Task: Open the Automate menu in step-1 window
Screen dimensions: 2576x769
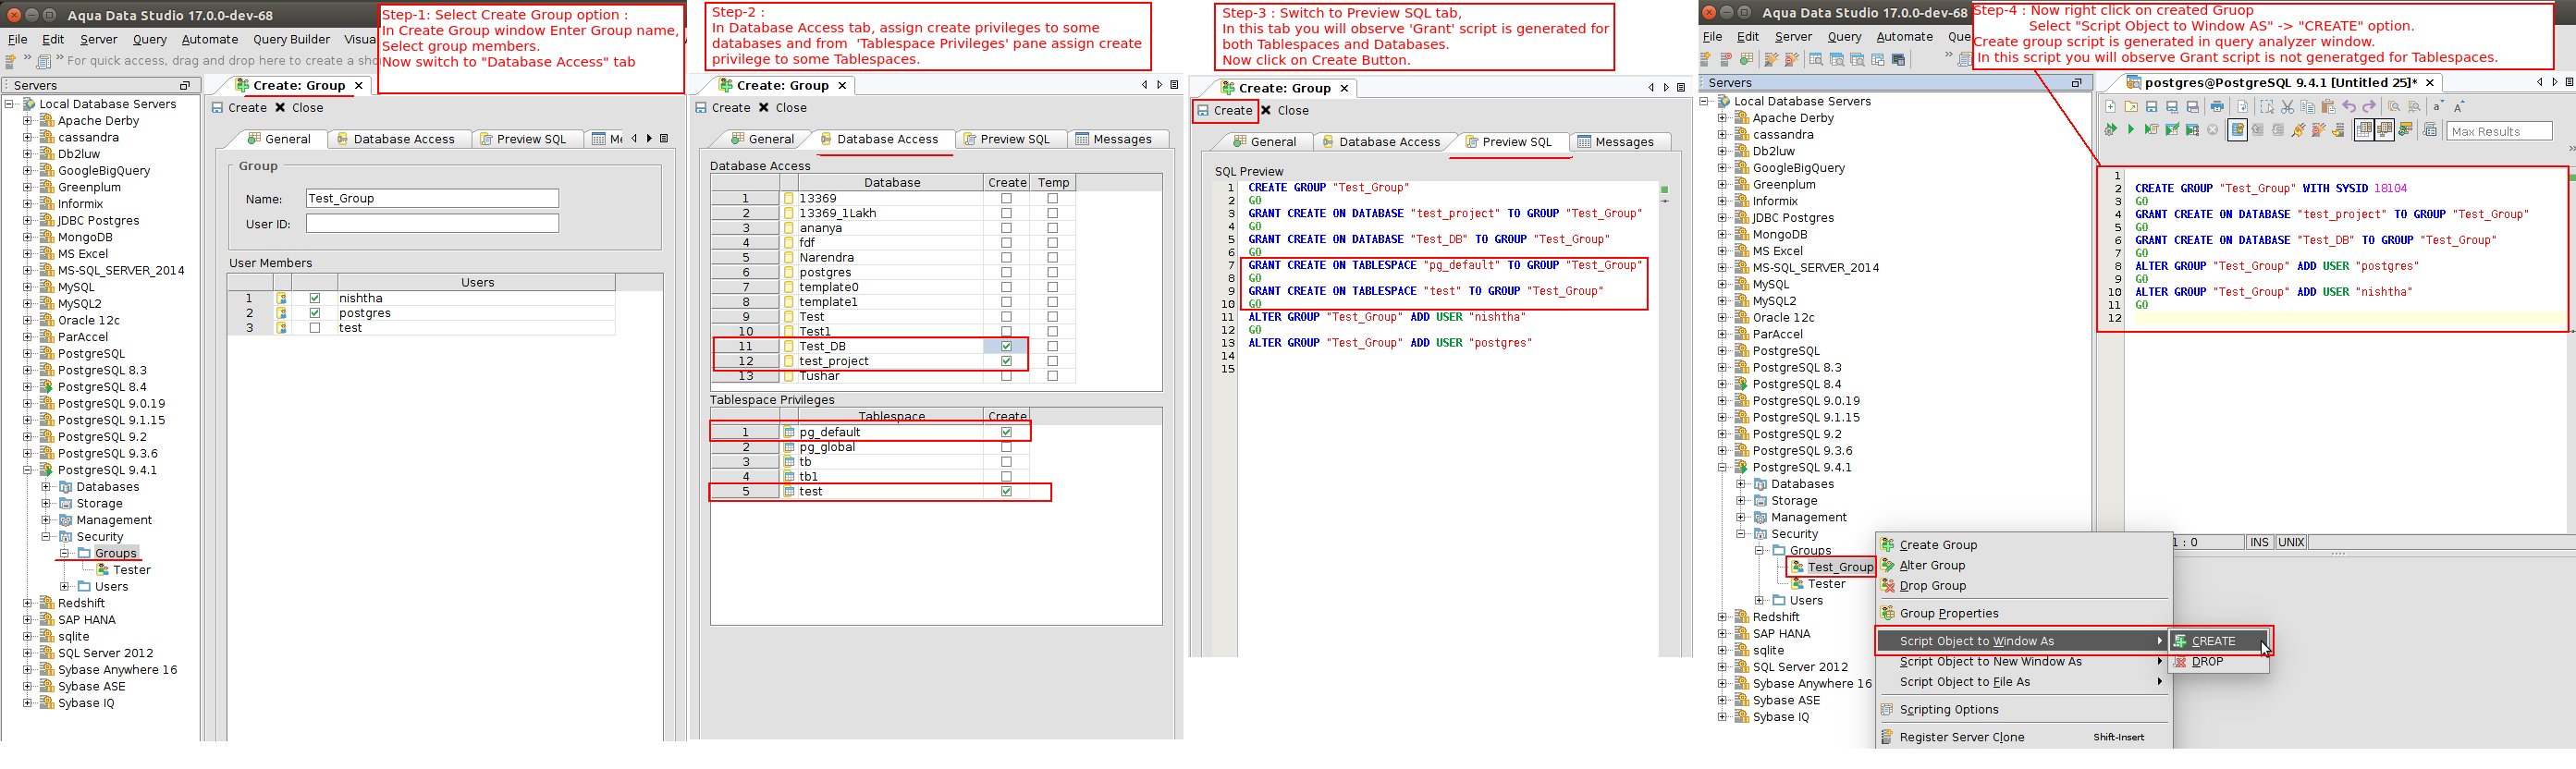Action: pos(210,39)
